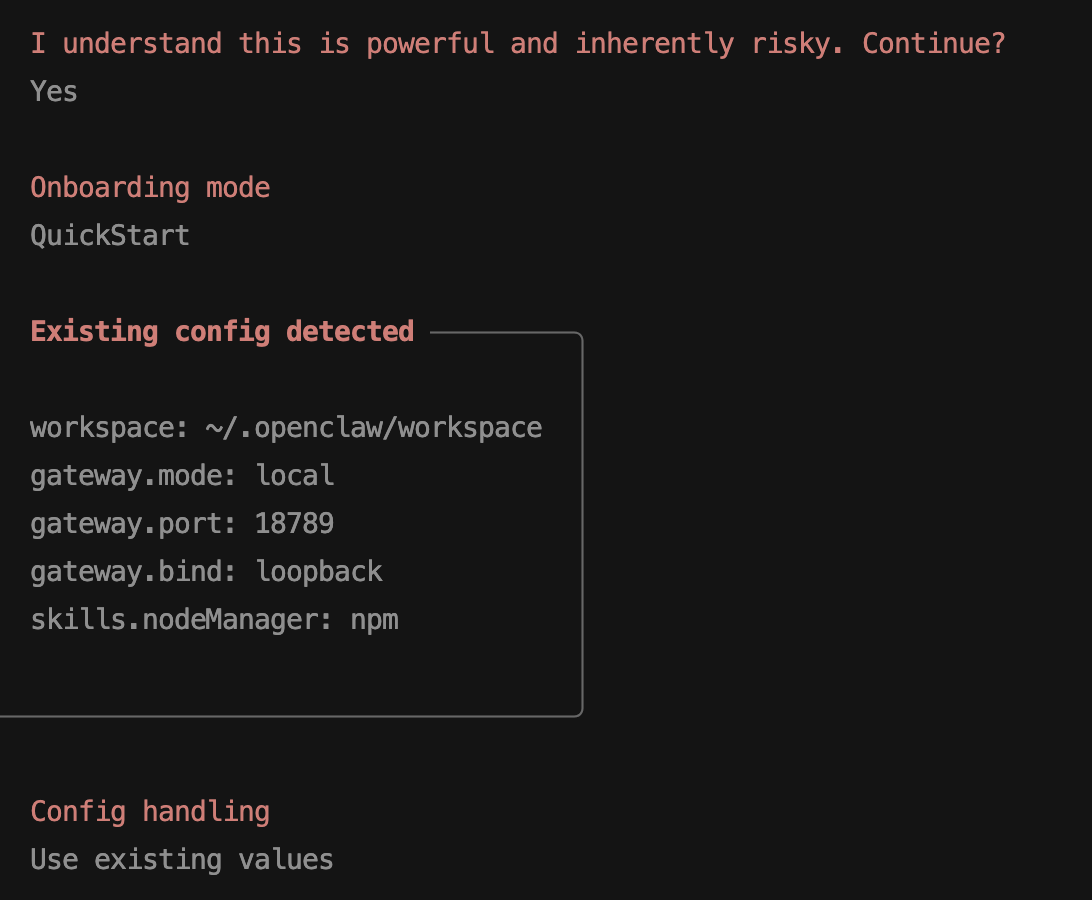Click the "Existing config detected" box title

(x=222, y=331)
